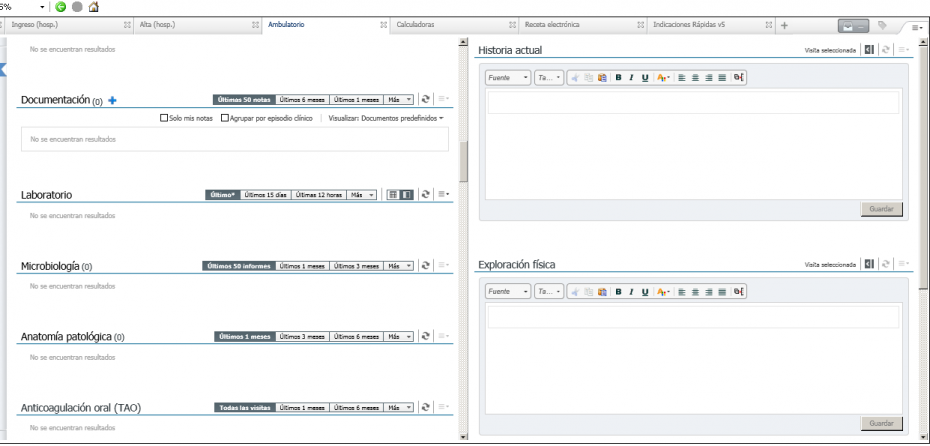Click Guardar button under Historia actual

[x=881, y=210]
